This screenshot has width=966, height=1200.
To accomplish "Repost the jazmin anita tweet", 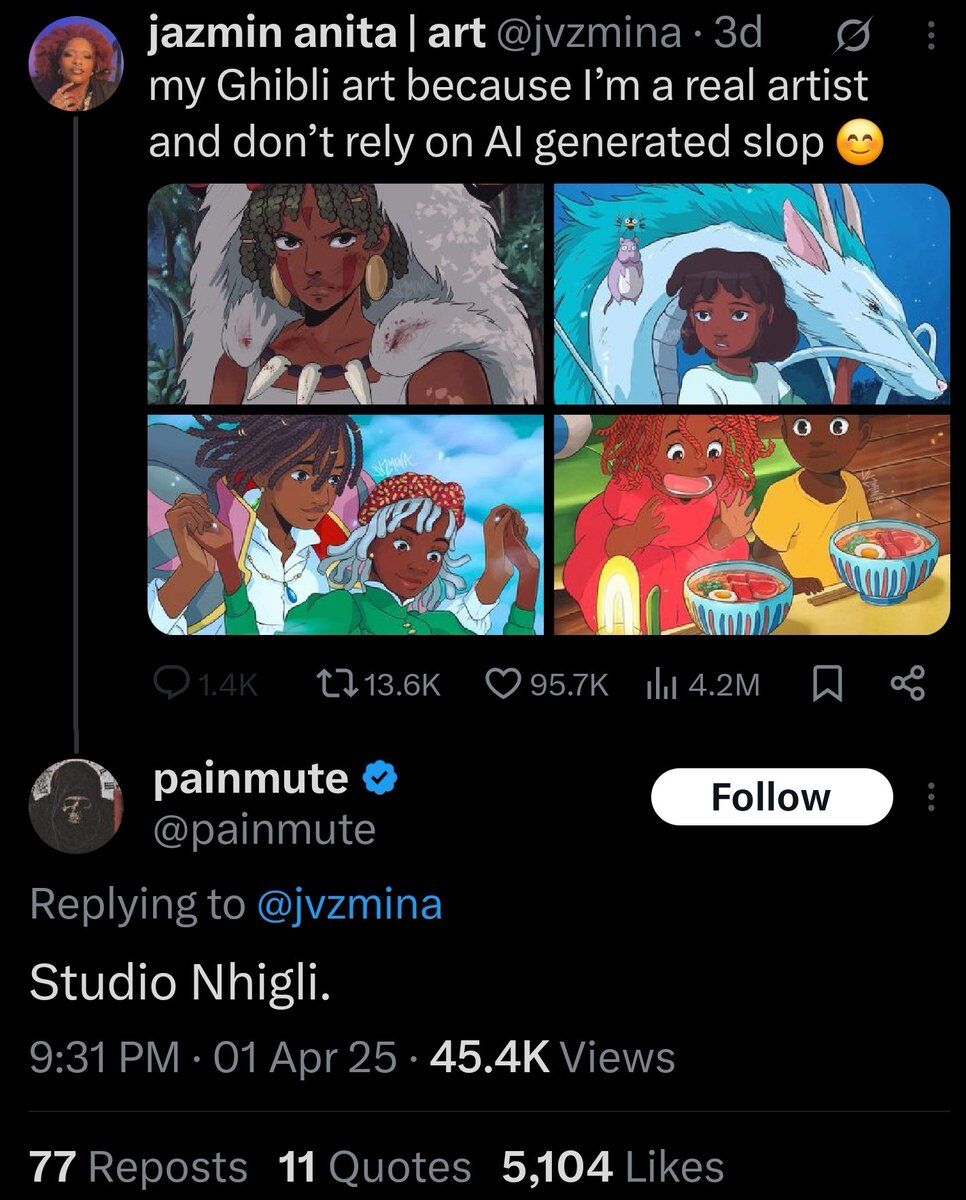I will 330,684.
